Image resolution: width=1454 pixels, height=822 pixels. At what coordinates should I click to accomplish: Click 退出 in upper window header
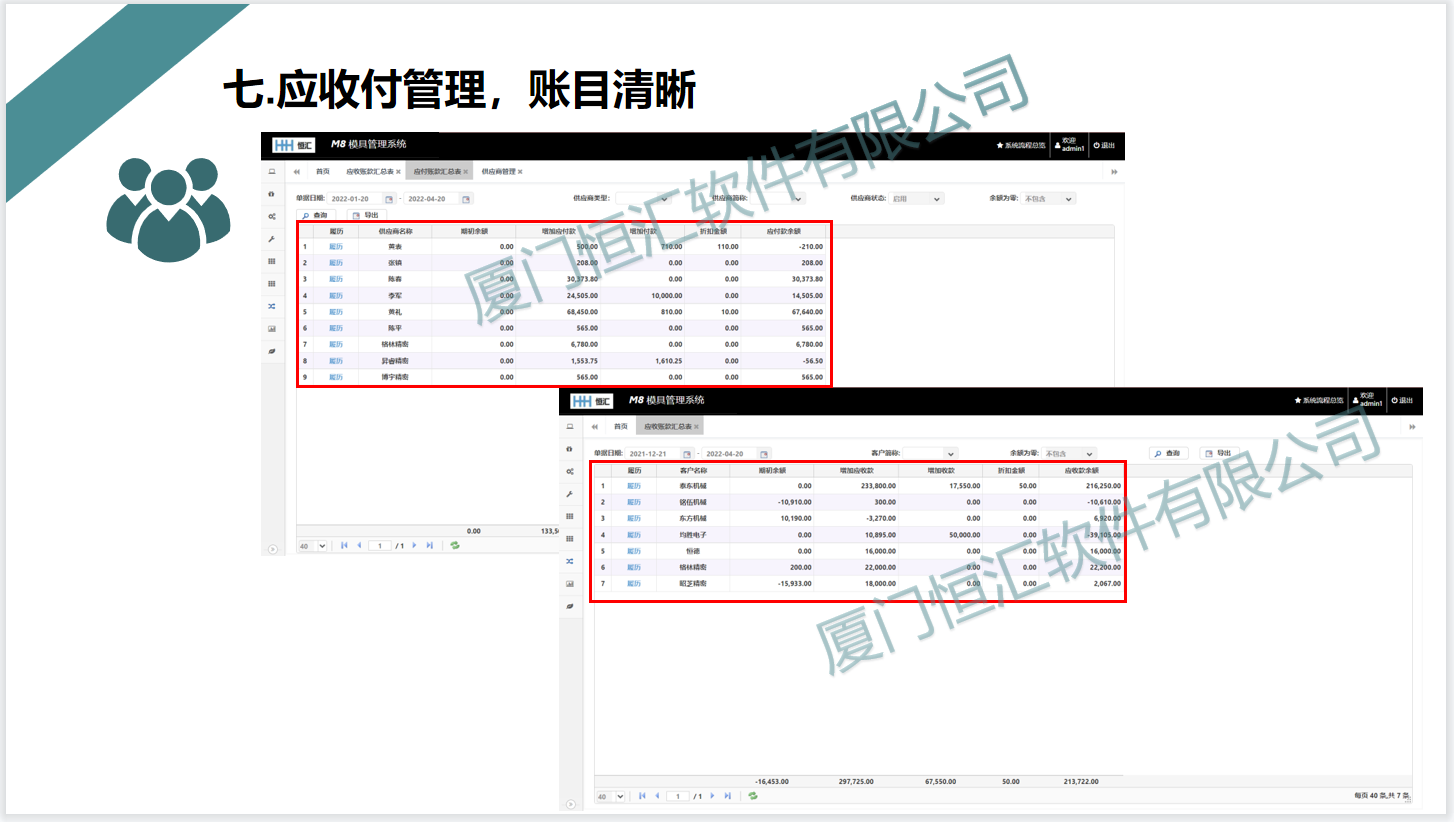[x=1104, y=146]
